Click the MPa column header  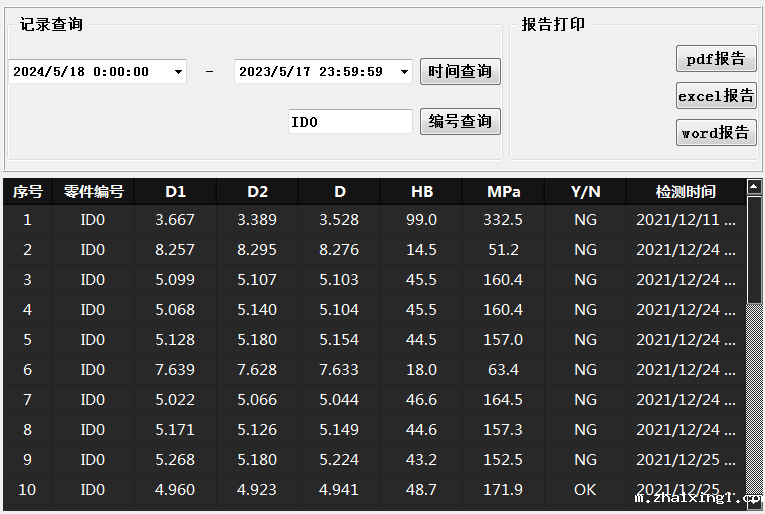tap(503, 192)
